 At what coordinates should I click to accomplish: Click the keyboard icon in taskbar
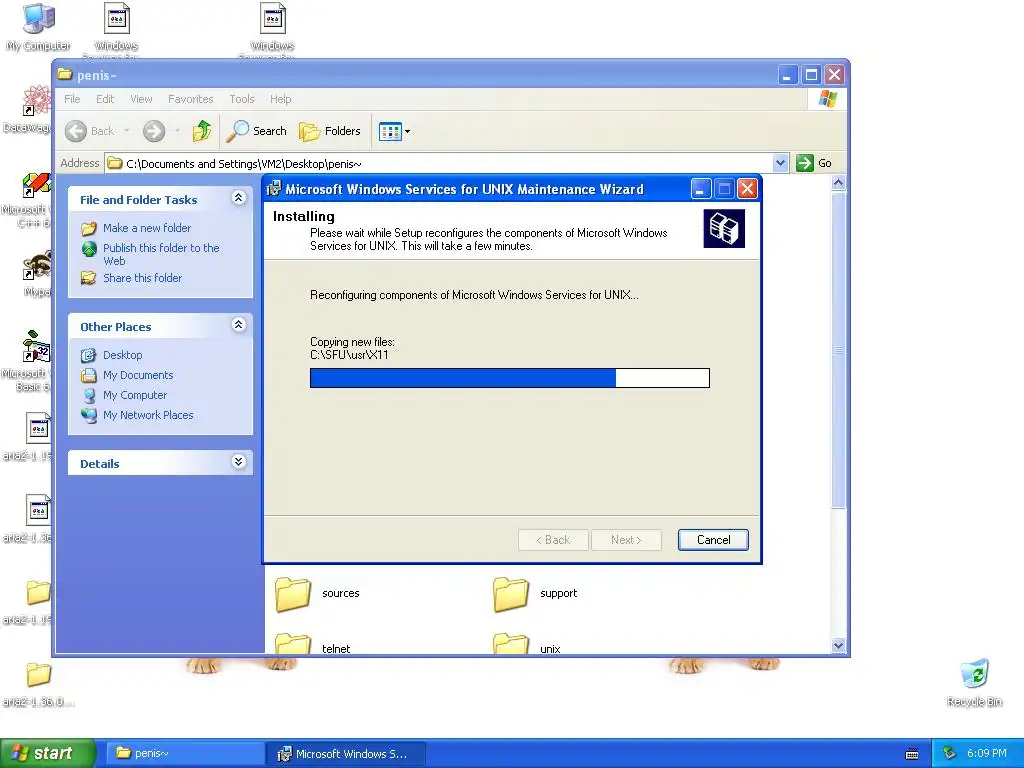pyautogui.click(x=912, y=754)
